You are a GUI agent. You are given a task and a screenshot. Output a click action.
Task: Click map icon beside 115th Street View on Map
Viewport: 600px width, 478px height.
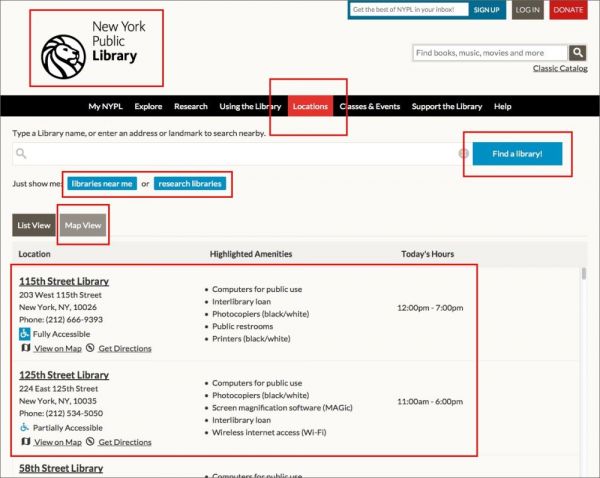(26, 348)
